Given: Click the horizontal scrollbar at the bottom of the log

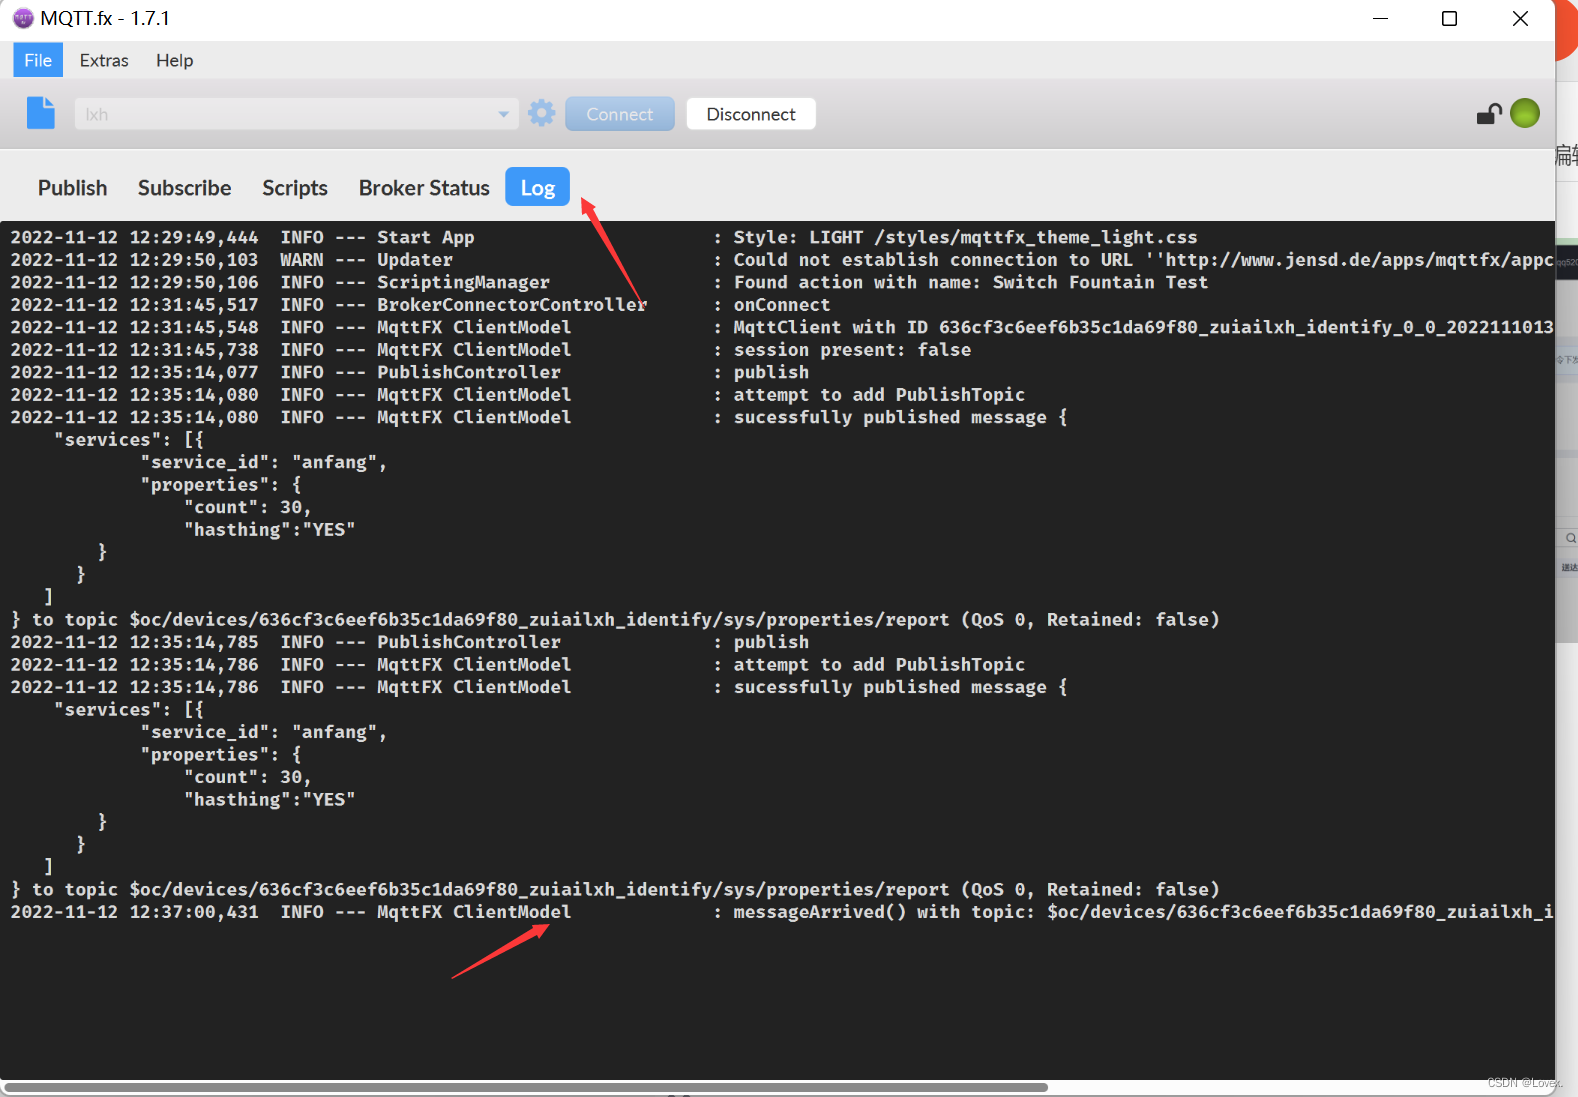Looking at the screenshot, I should click(x=526, y=1087).
